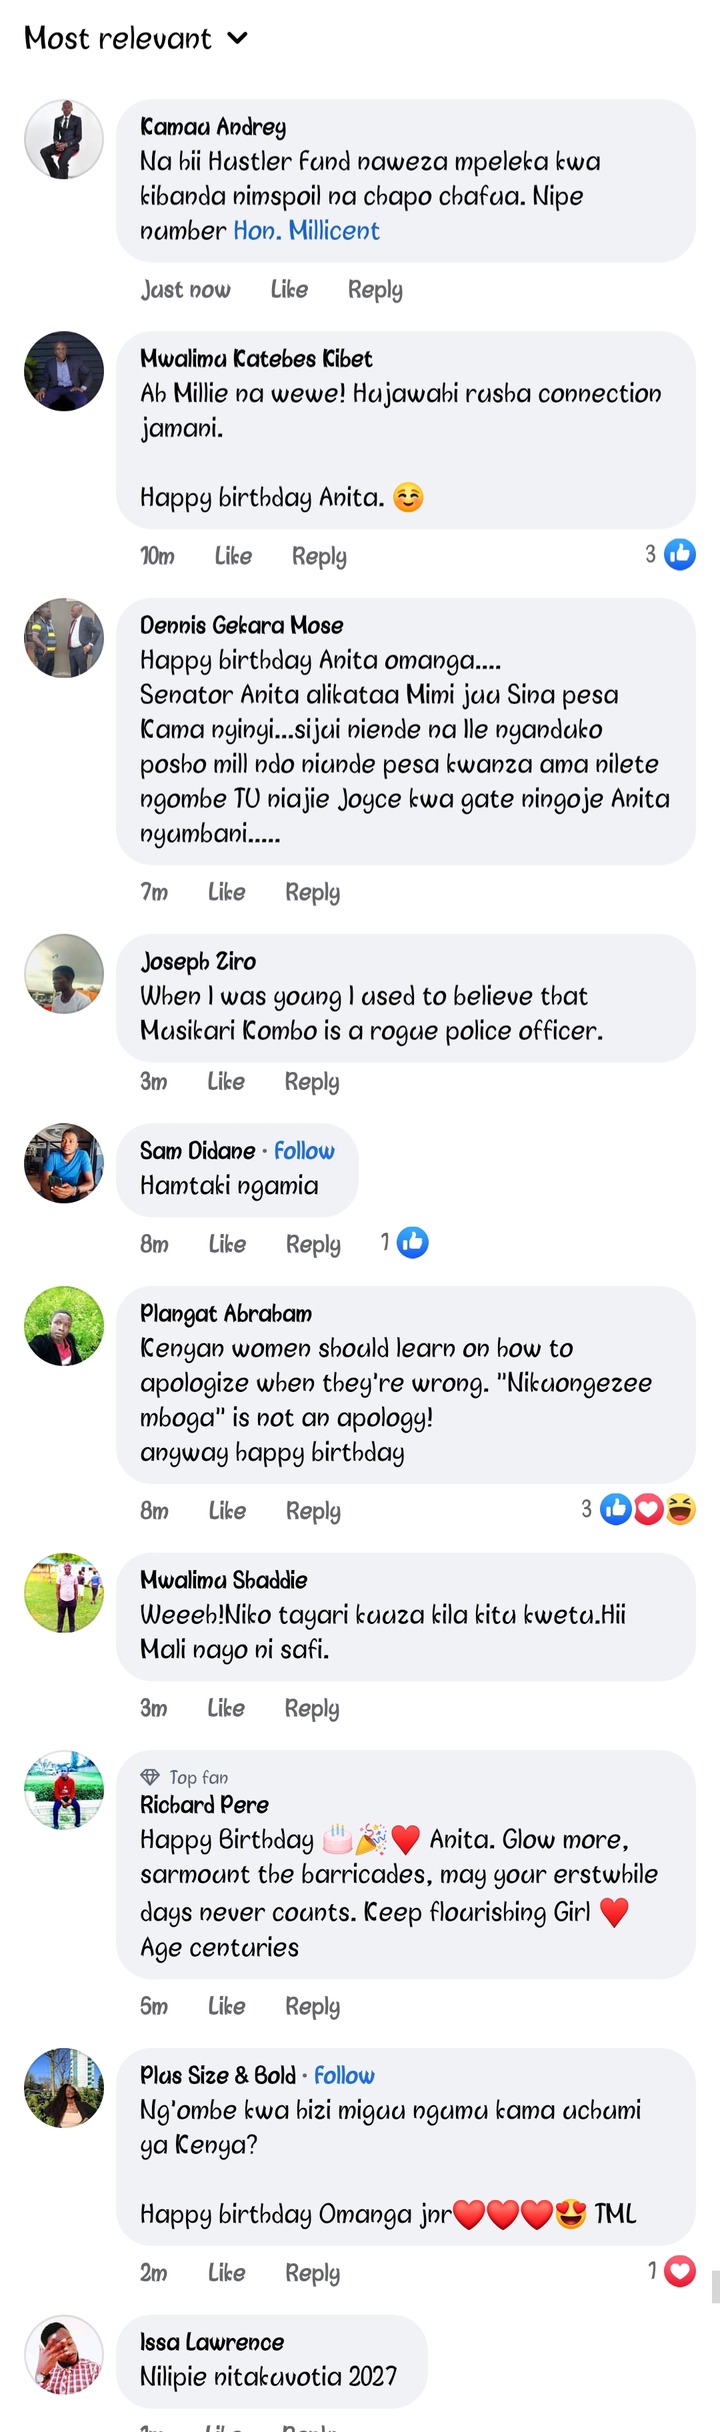Reply to Mwalimu Katebes Kibet's comment

pyautogui.click(x=319, y=556)
